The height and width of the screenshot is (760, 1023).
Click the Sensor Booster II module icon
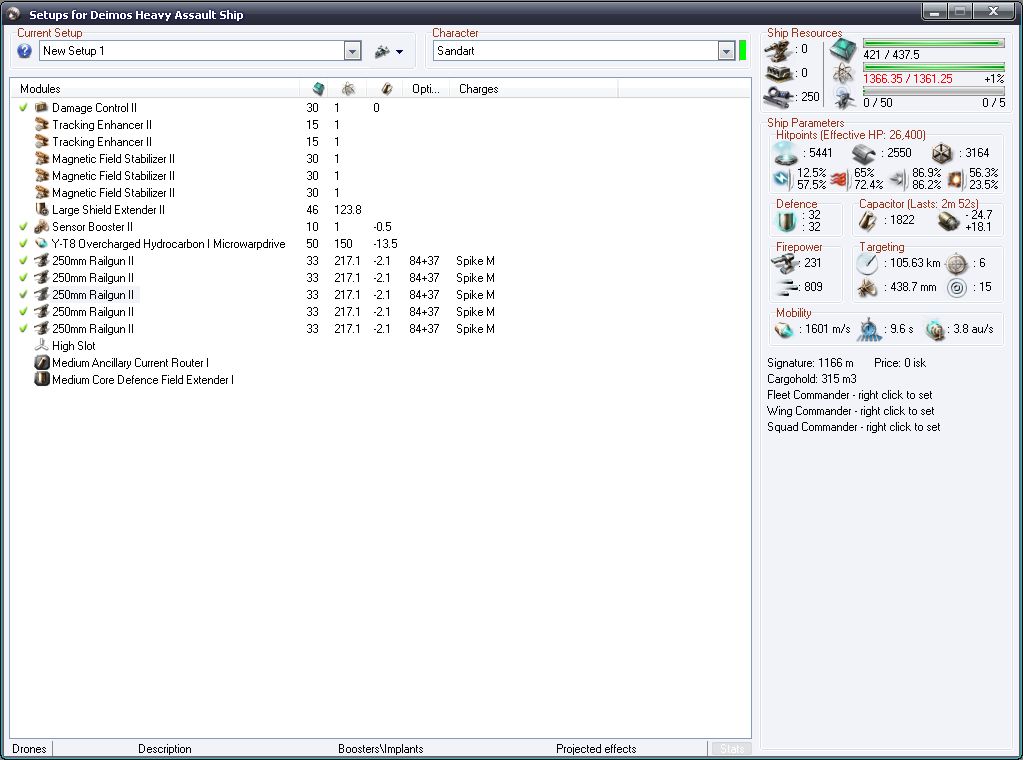(x=42, y=226)
